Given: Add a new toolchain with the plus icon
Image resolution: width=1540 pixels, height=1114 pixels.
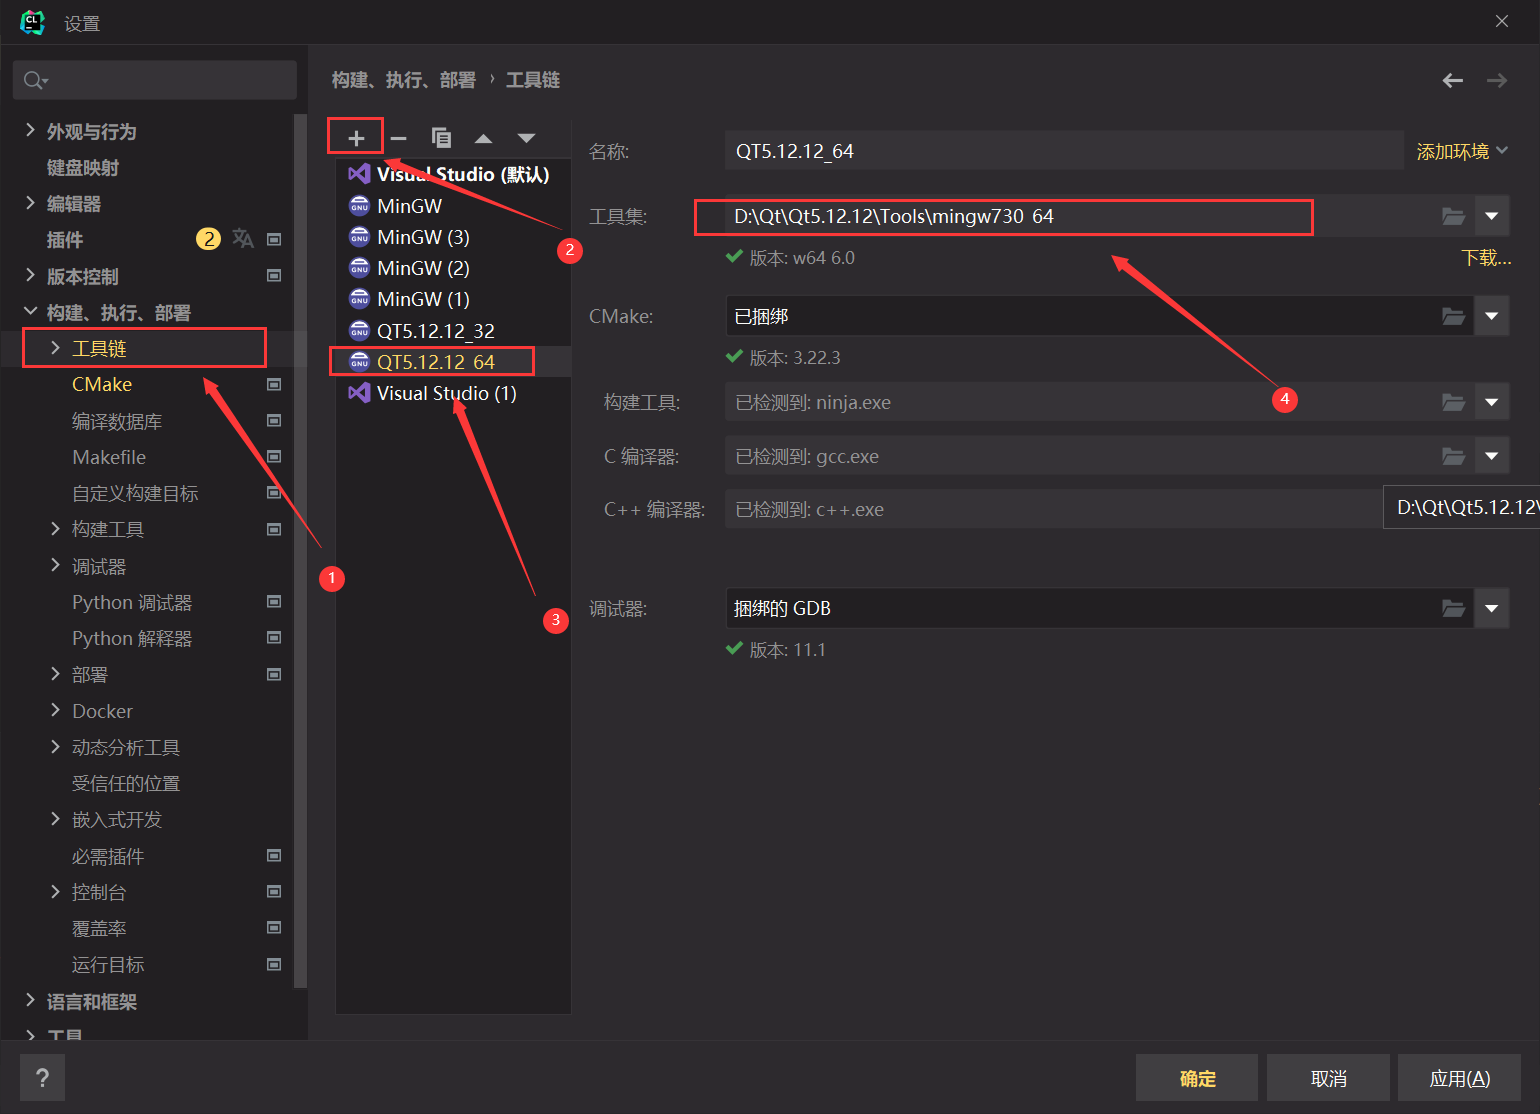Looking at the screenshot, I should [x=355, y=137].
